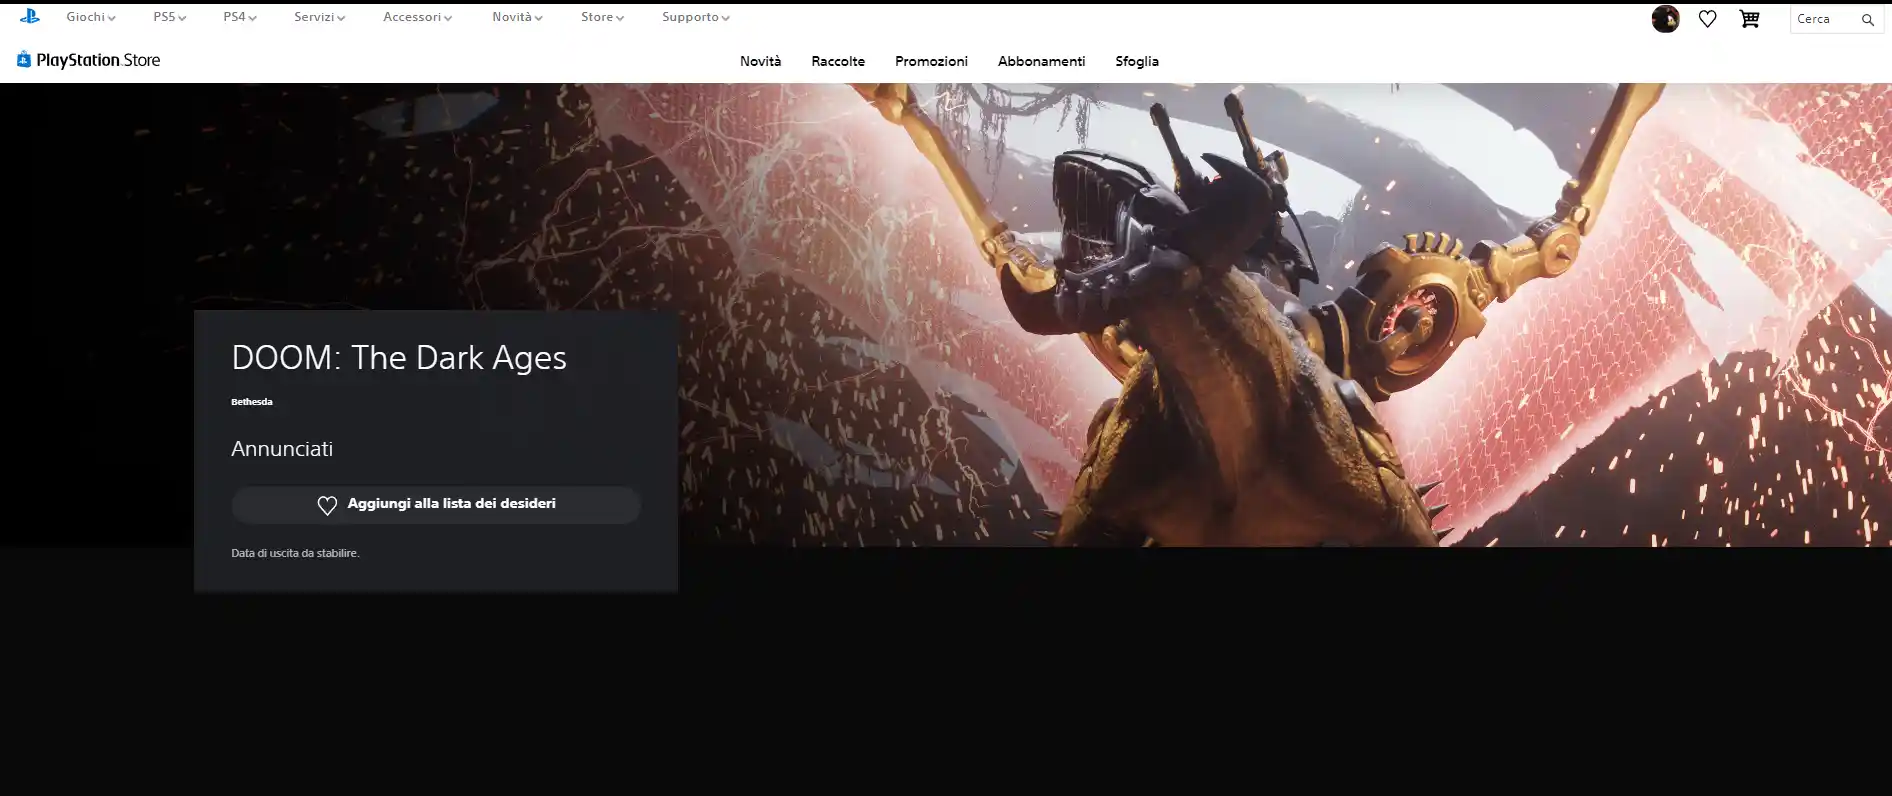
Task: Open the Novità store tab
Action: [x=761, y=61]
